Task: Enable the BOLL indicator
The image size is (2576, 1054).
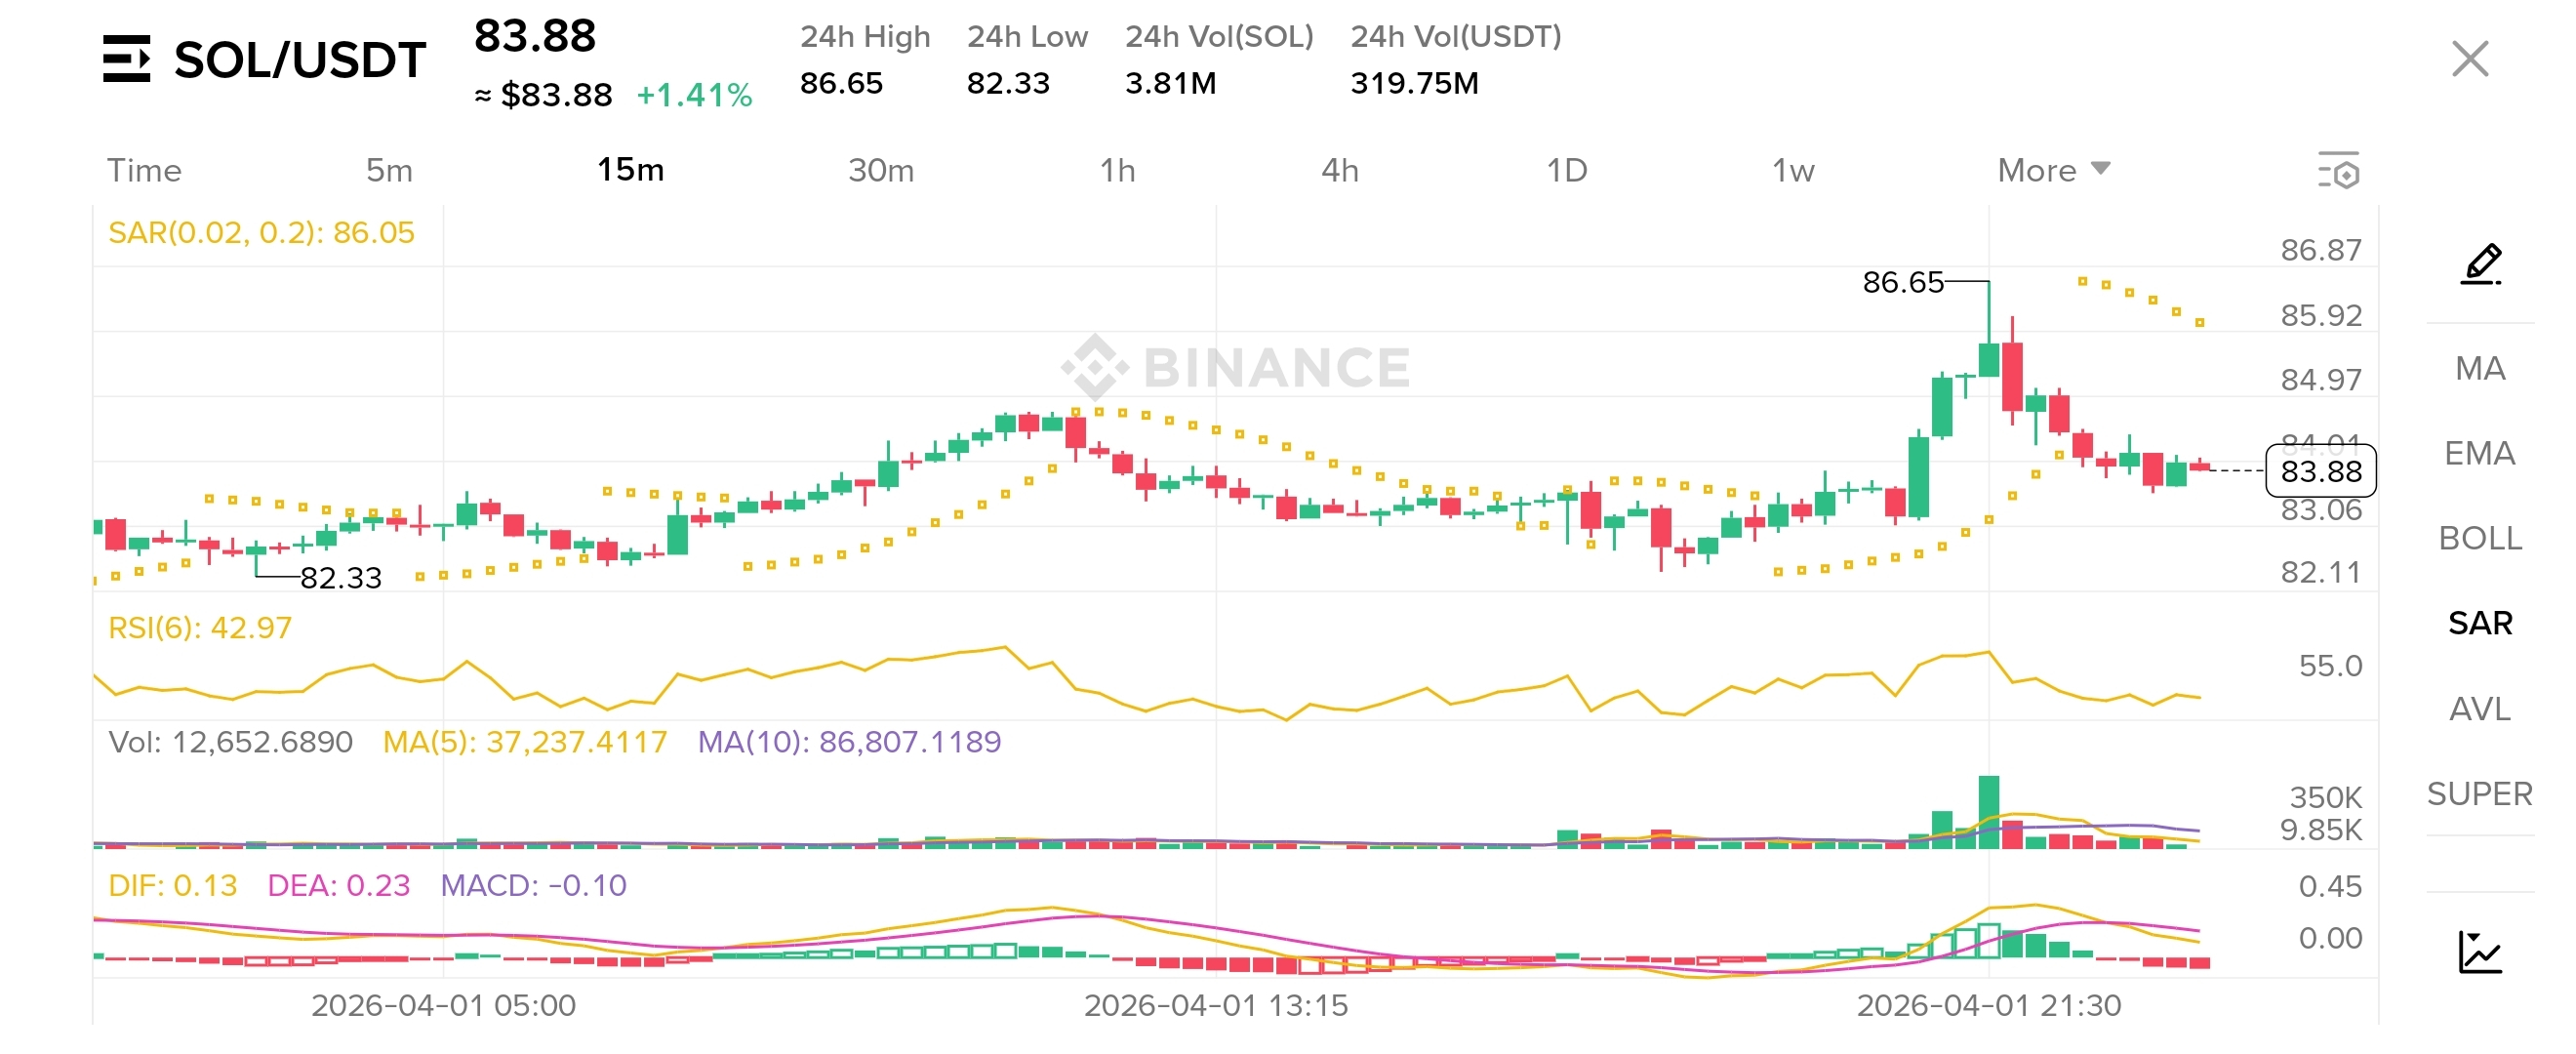Action: [2480, 539]
